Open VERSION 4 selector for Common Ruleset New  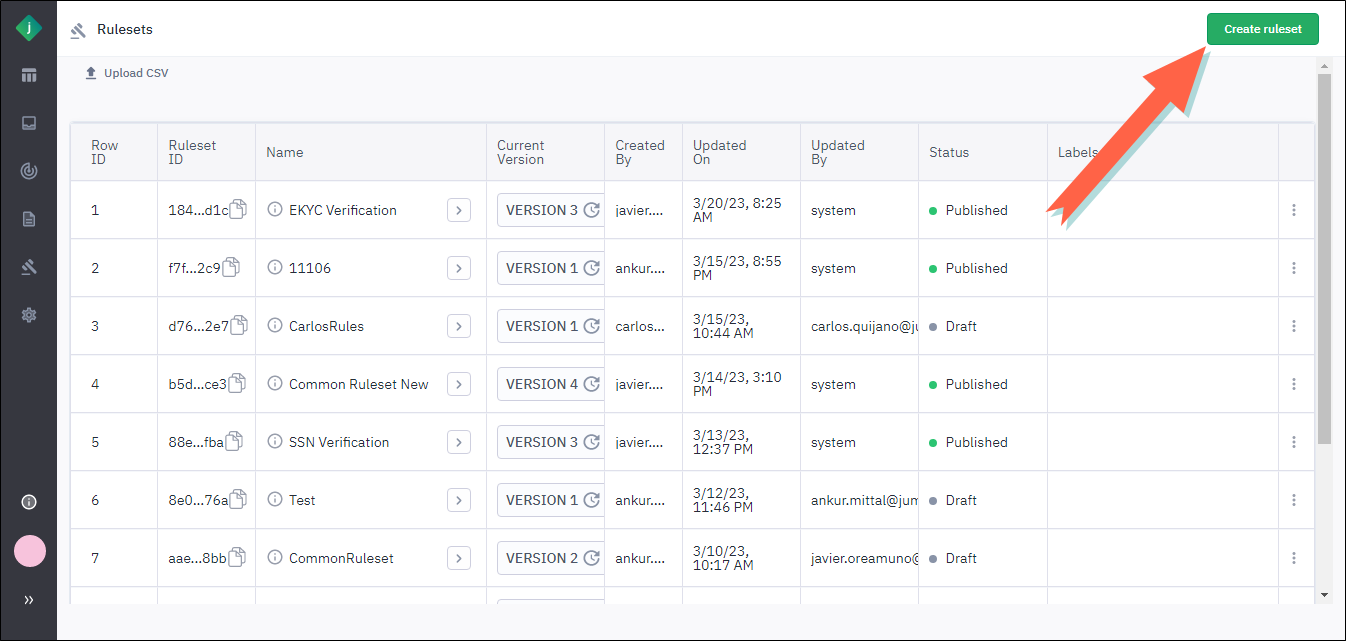[x=550, y=384]
